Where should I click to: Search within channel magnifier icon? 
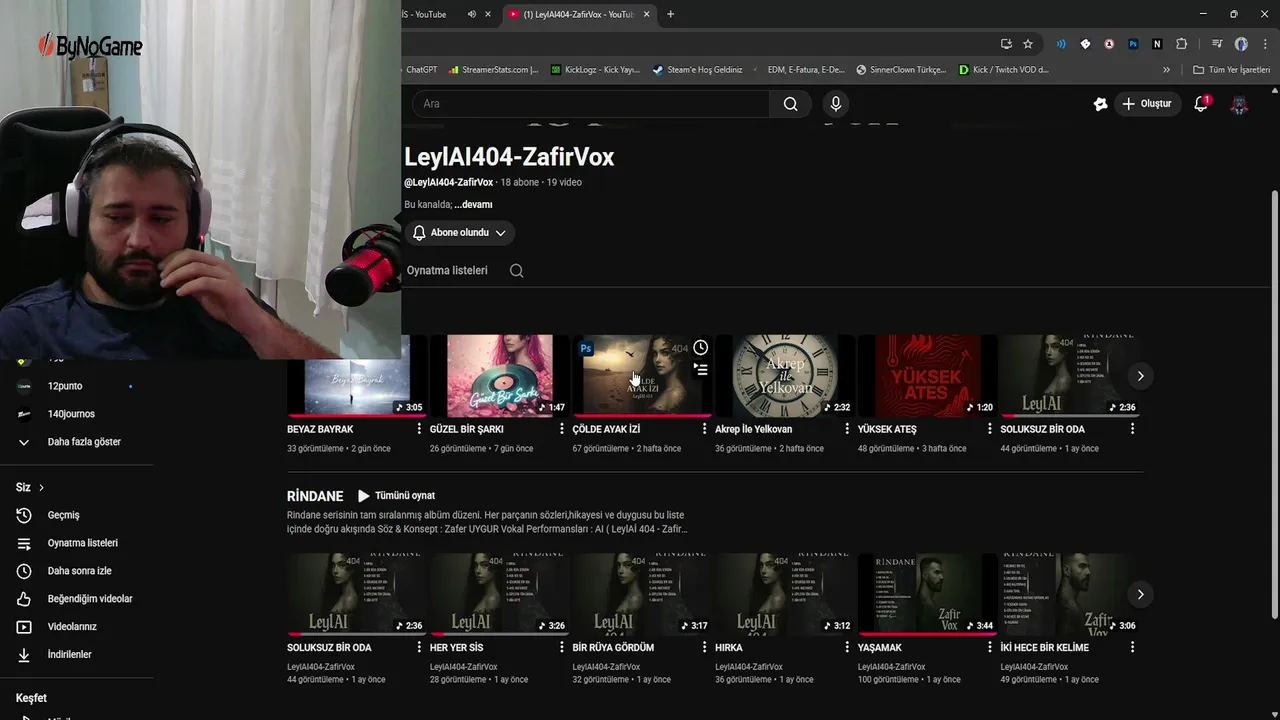pyautogui.click(x=516, y=271)
